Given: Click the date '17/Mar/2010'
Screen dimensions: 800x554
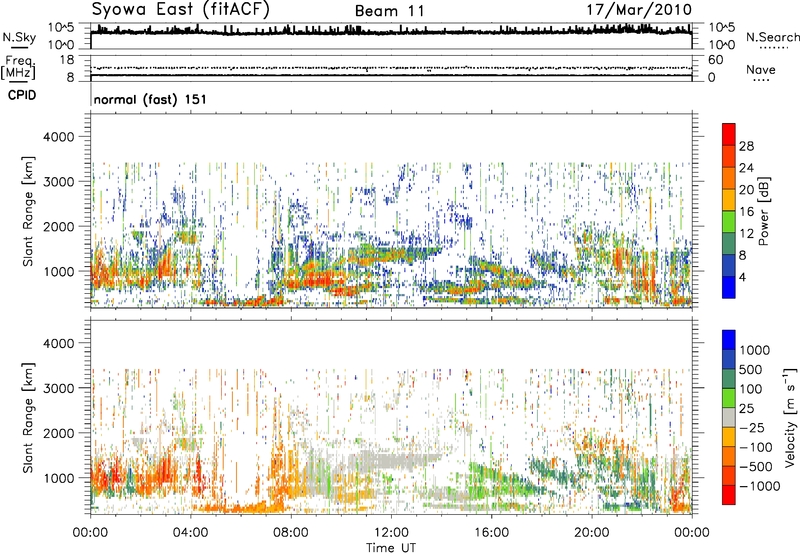Looking at the screenshot, I should coord(639,10).
